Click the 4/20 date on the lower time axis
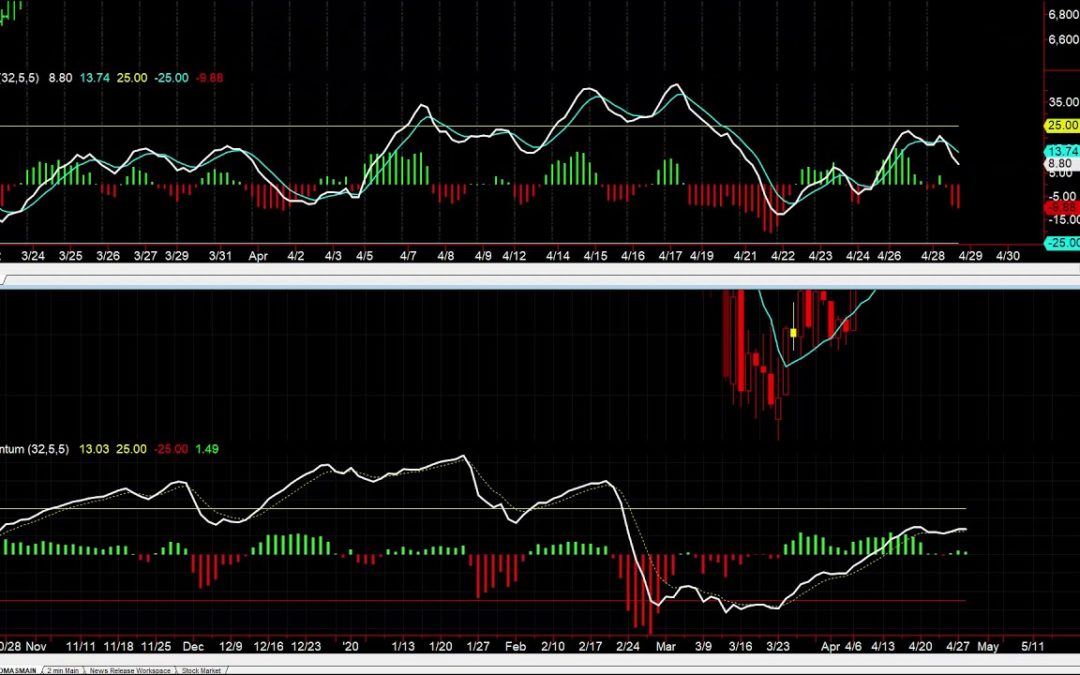Viewport: 1080px width, 675px height. click(x=921, y=647)
